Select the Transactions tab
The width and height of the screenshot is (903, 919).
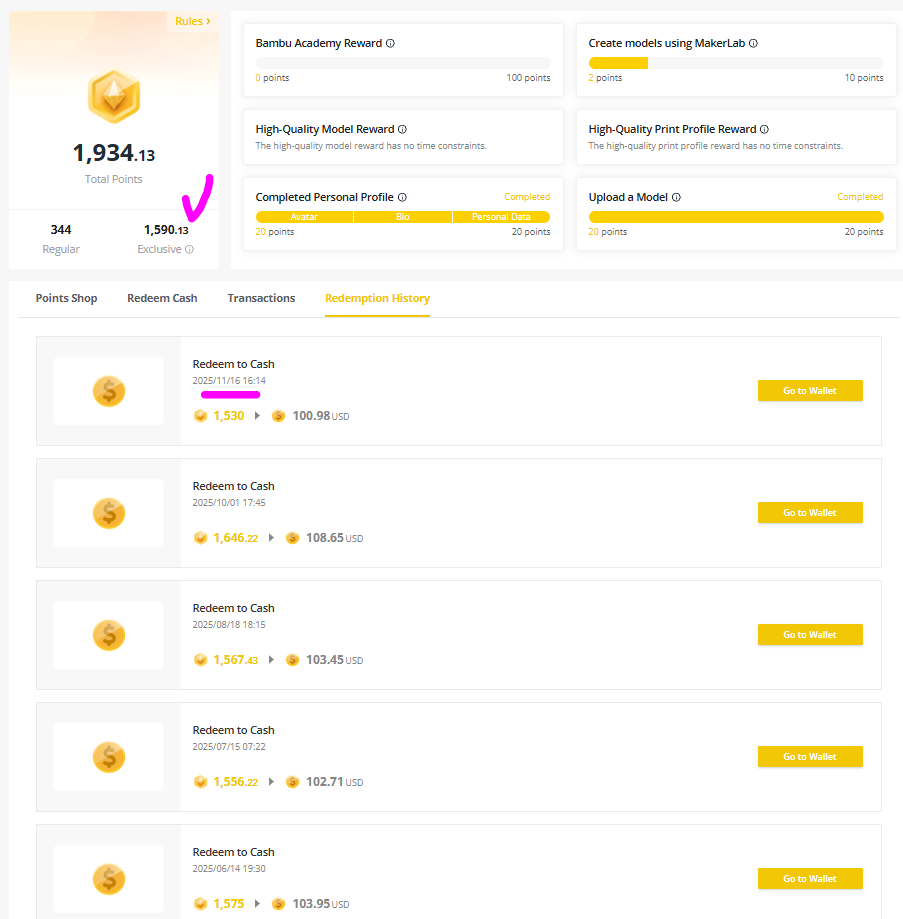click(261, 298)
